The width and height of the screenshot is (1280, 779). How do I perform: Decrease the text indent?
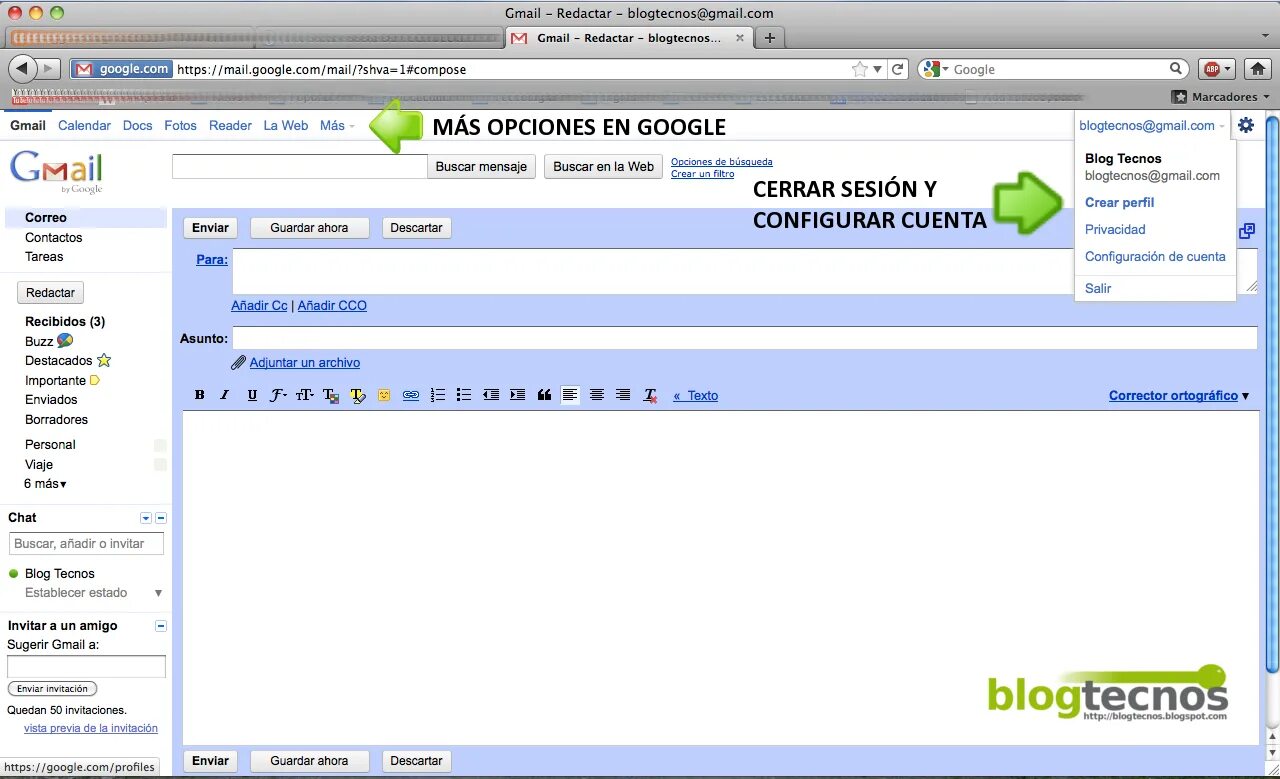tap(490, 395)
